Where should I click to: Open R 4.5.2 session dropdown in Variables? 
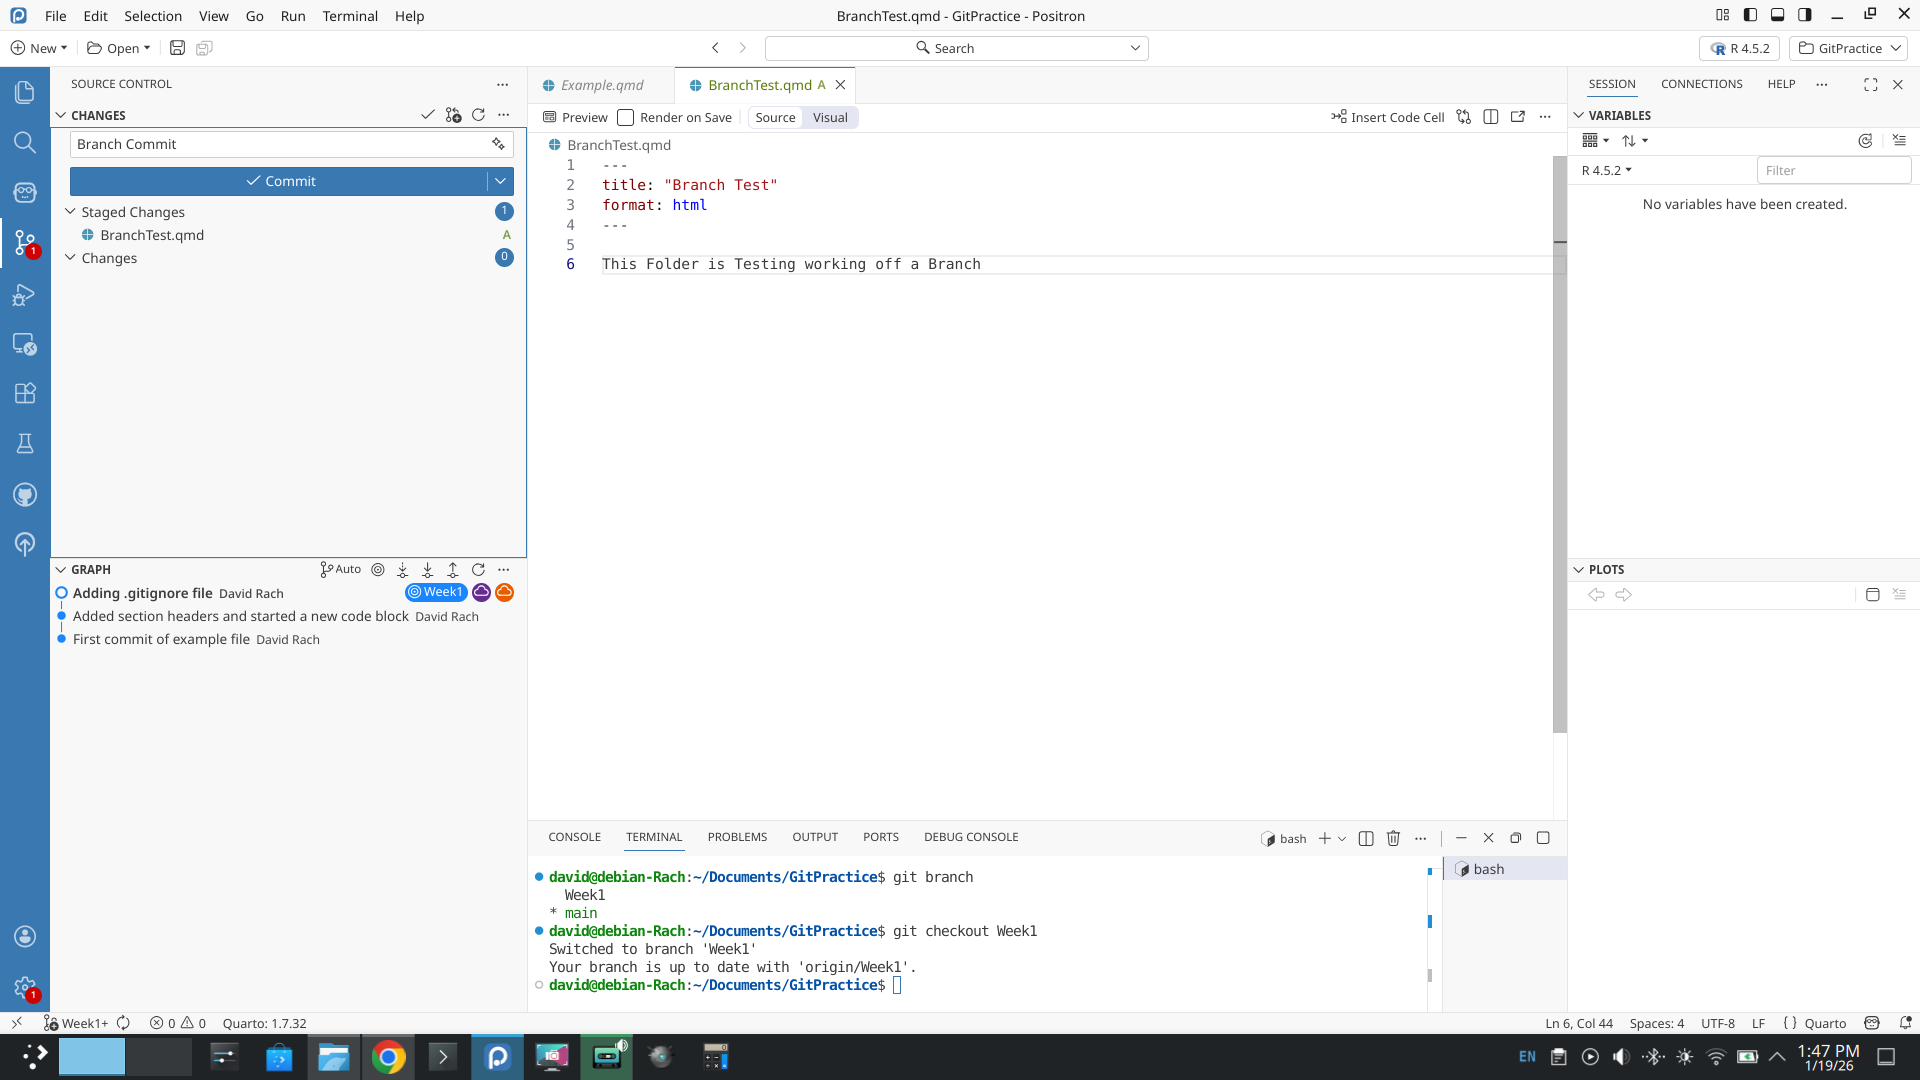coord(1606,170)
